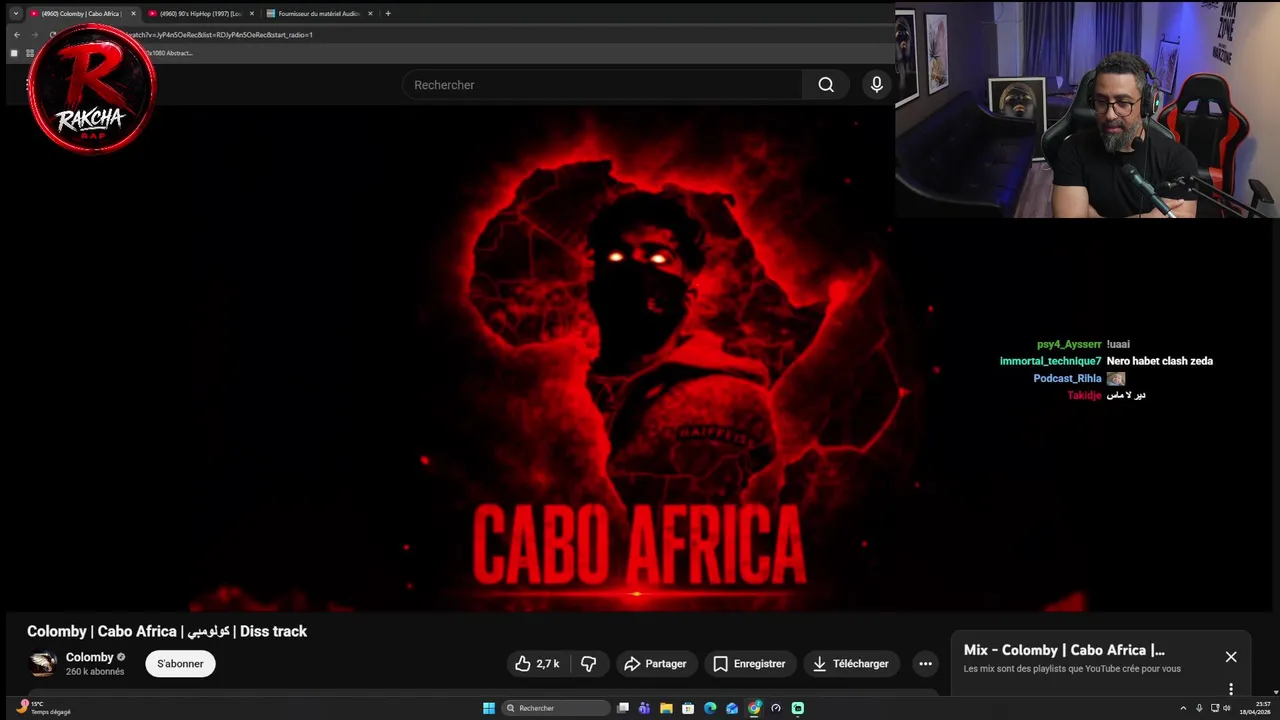
Task: Switch to Chrome taskbar icon
Action: coord(754,708)
